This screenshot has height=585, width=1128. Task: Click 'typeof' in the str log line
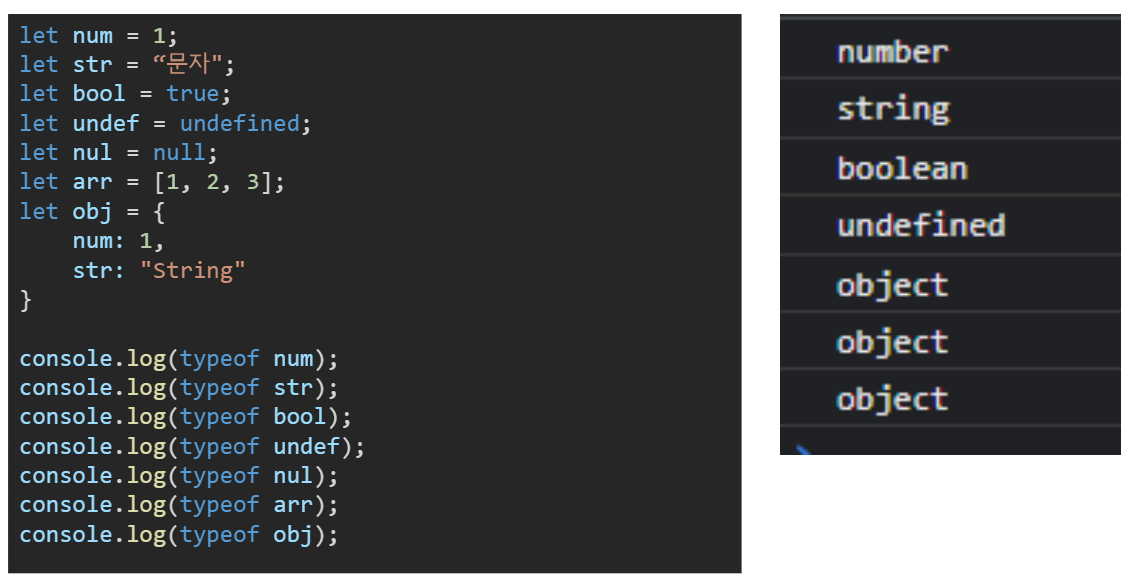[x=219, y=388]
